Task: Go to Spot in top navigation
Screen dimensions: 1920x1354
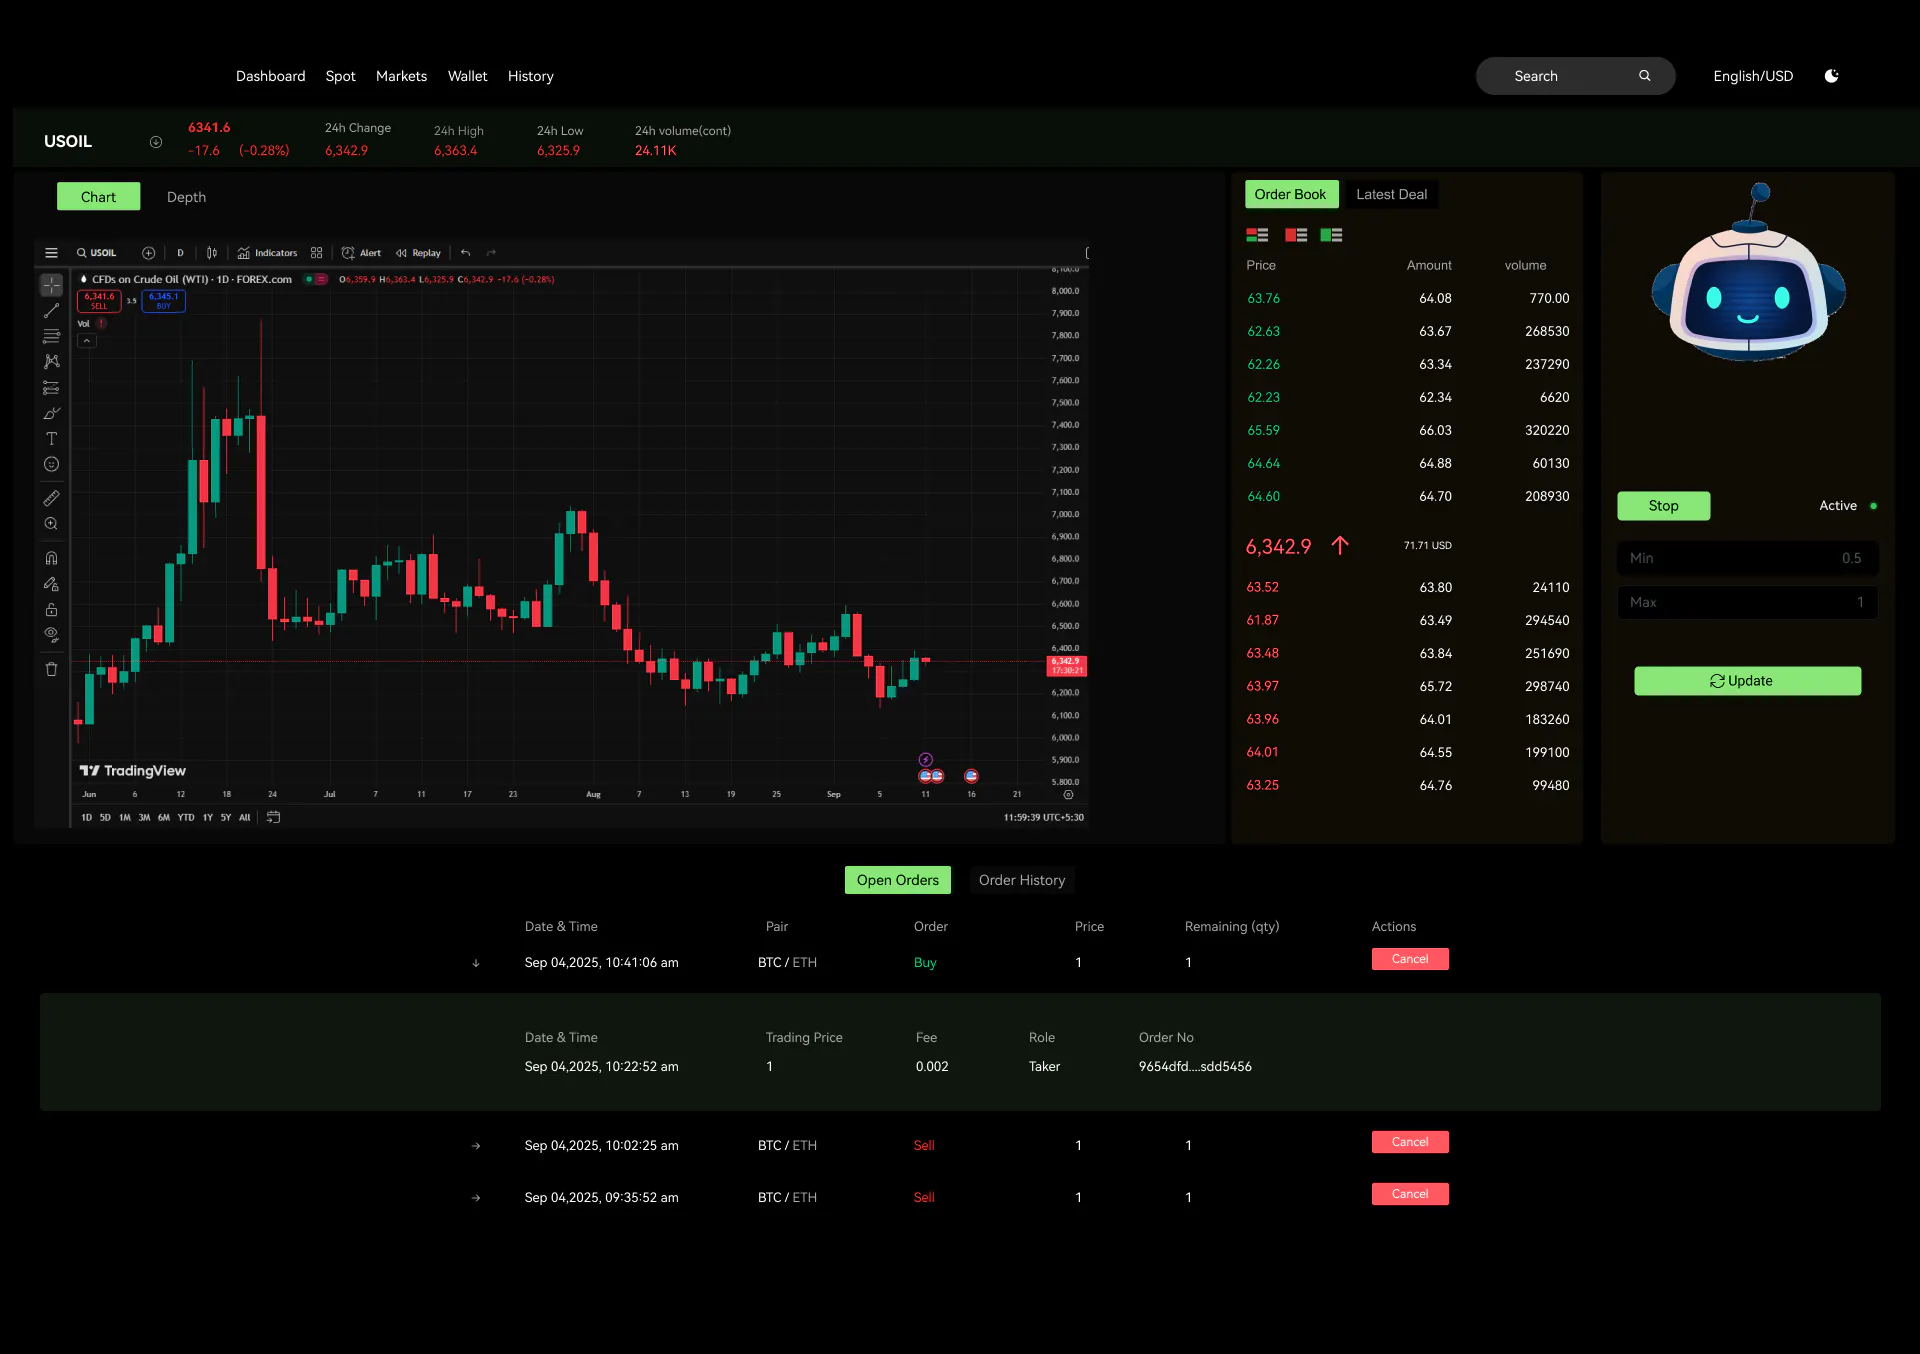Action: 340,76
